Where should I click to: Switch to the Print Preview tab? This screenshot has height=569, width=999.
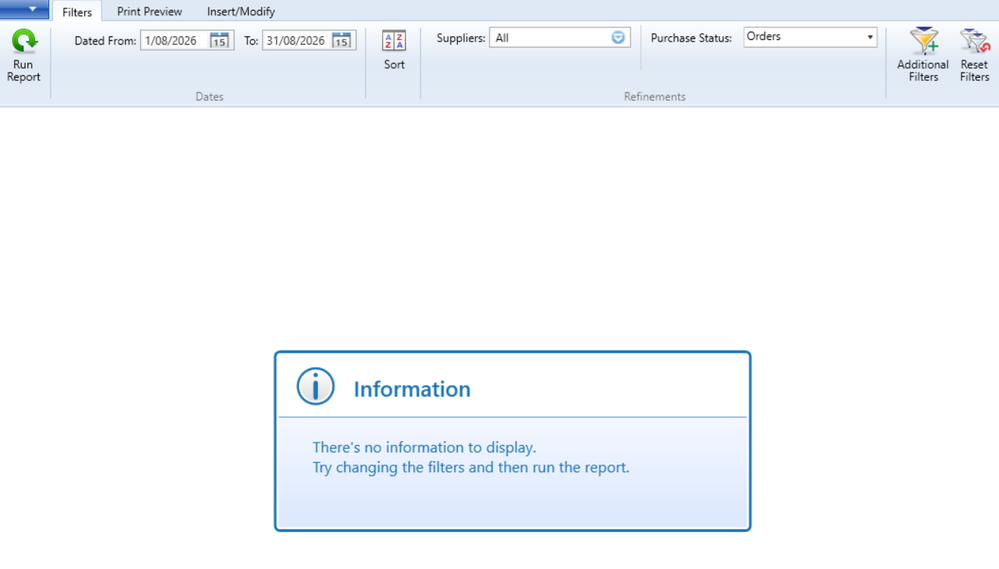(149, 11)
